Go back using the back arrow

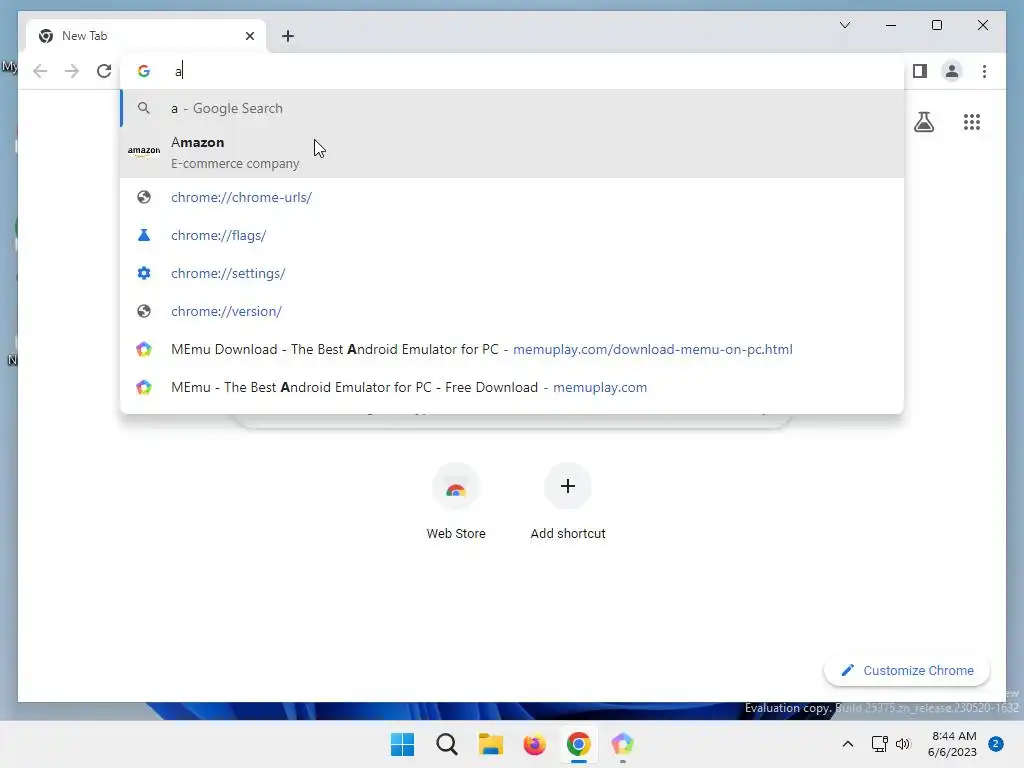[x=40, y=71]
